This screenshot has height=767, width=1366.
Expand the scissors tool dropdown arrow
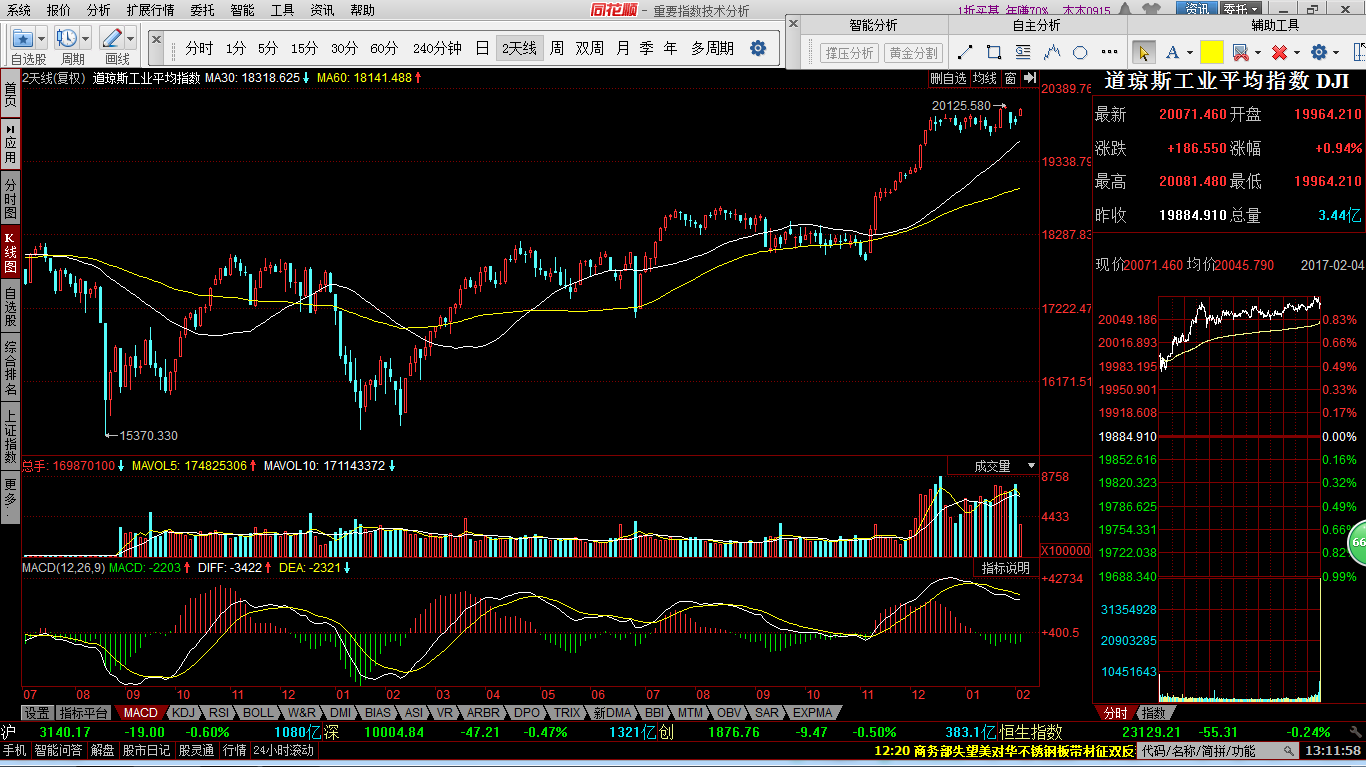pyautogui.click(x=1258, y=52)
